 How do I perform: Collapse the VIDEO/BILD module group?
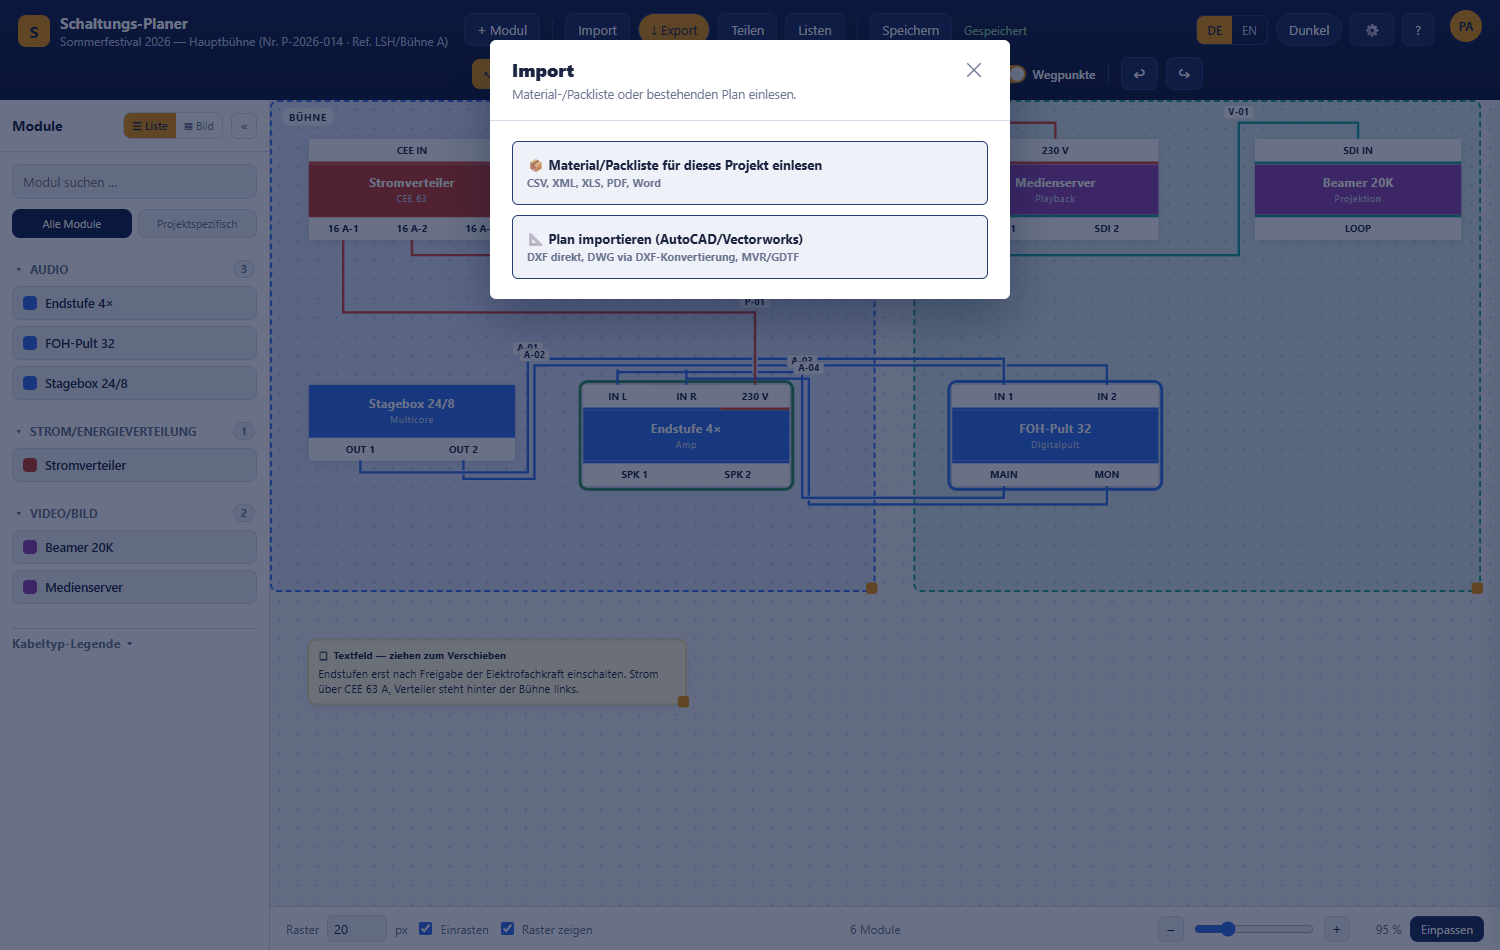coord(19,514)
